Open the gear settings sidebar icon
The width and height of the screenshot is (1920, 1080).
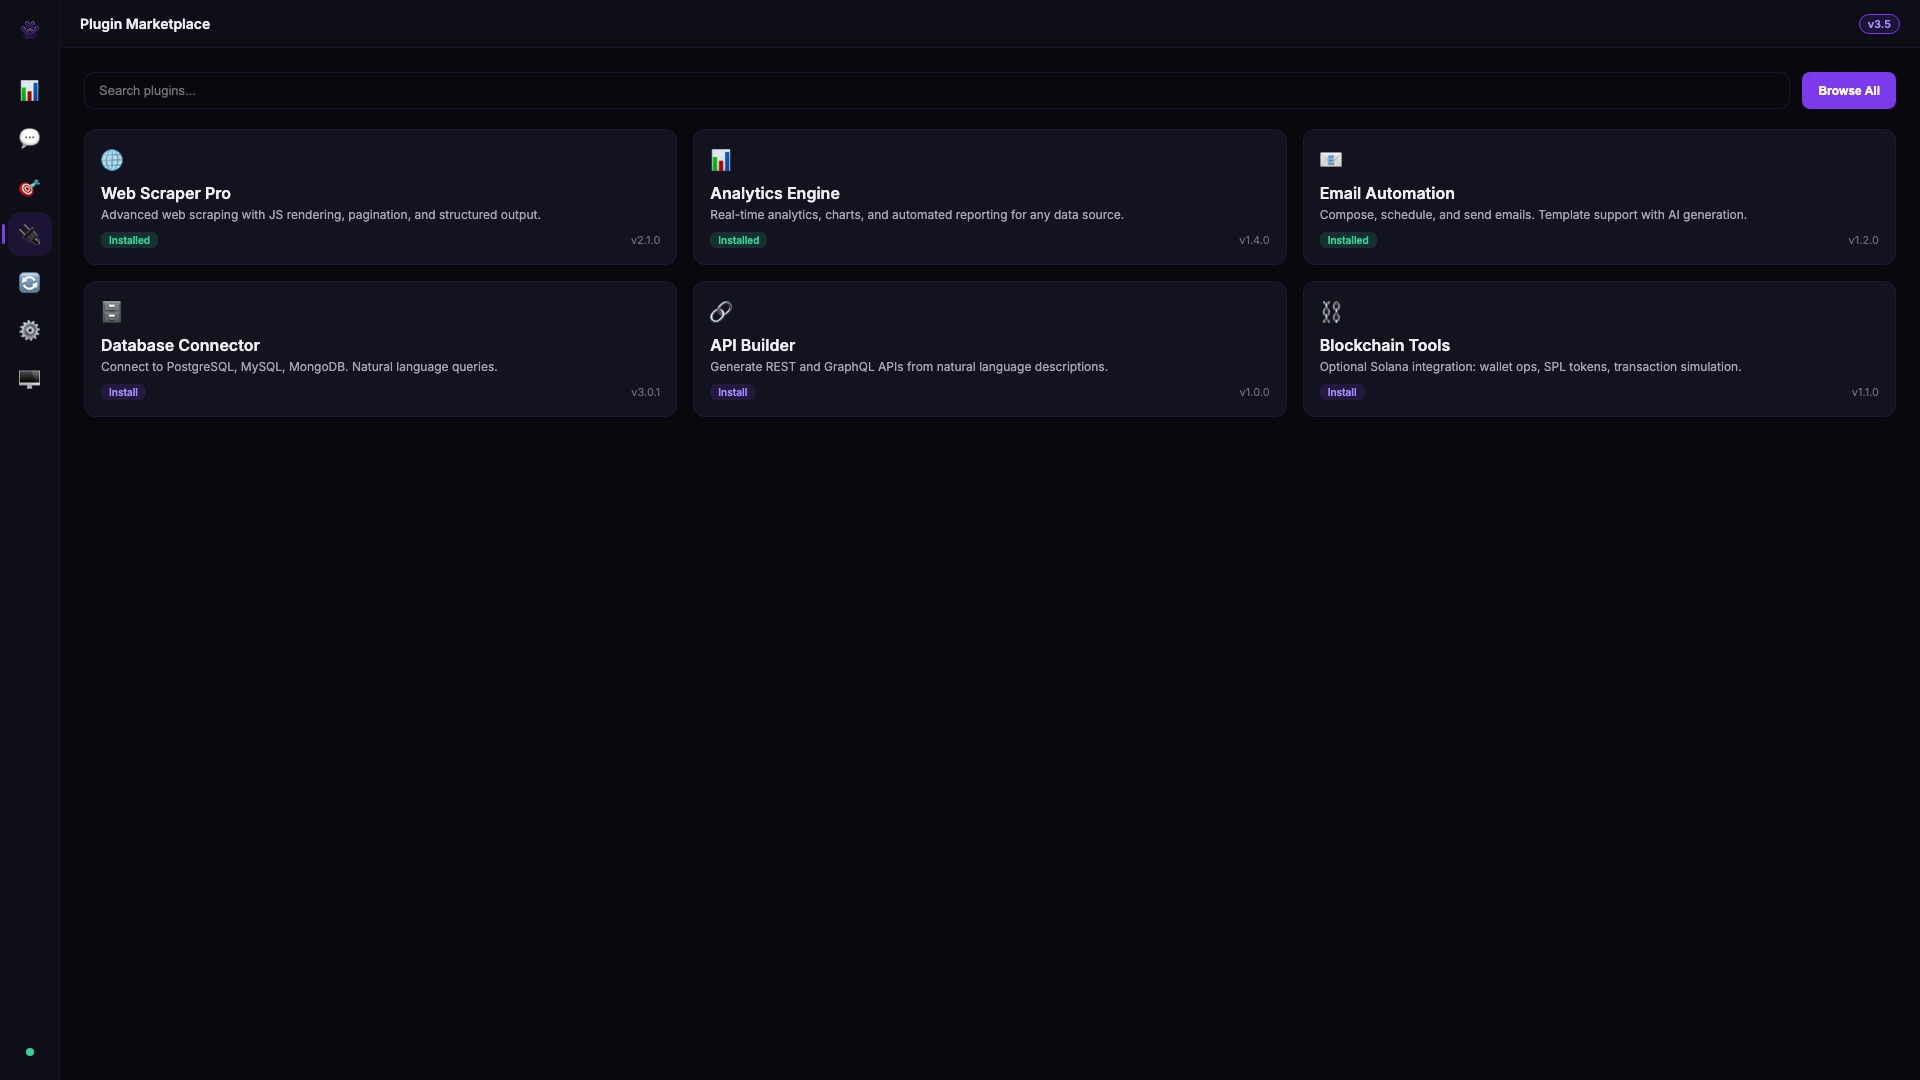(x=30, y=331)
